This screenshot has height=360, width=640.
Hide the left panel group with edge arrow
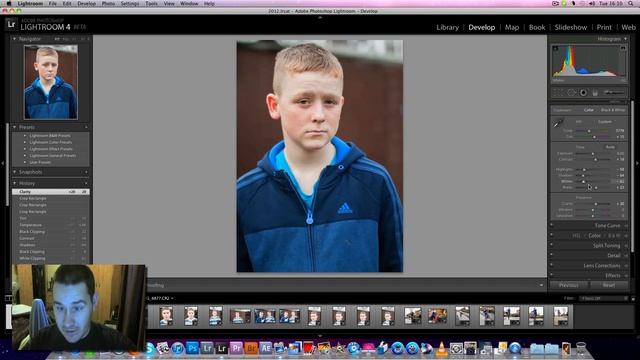2,163
